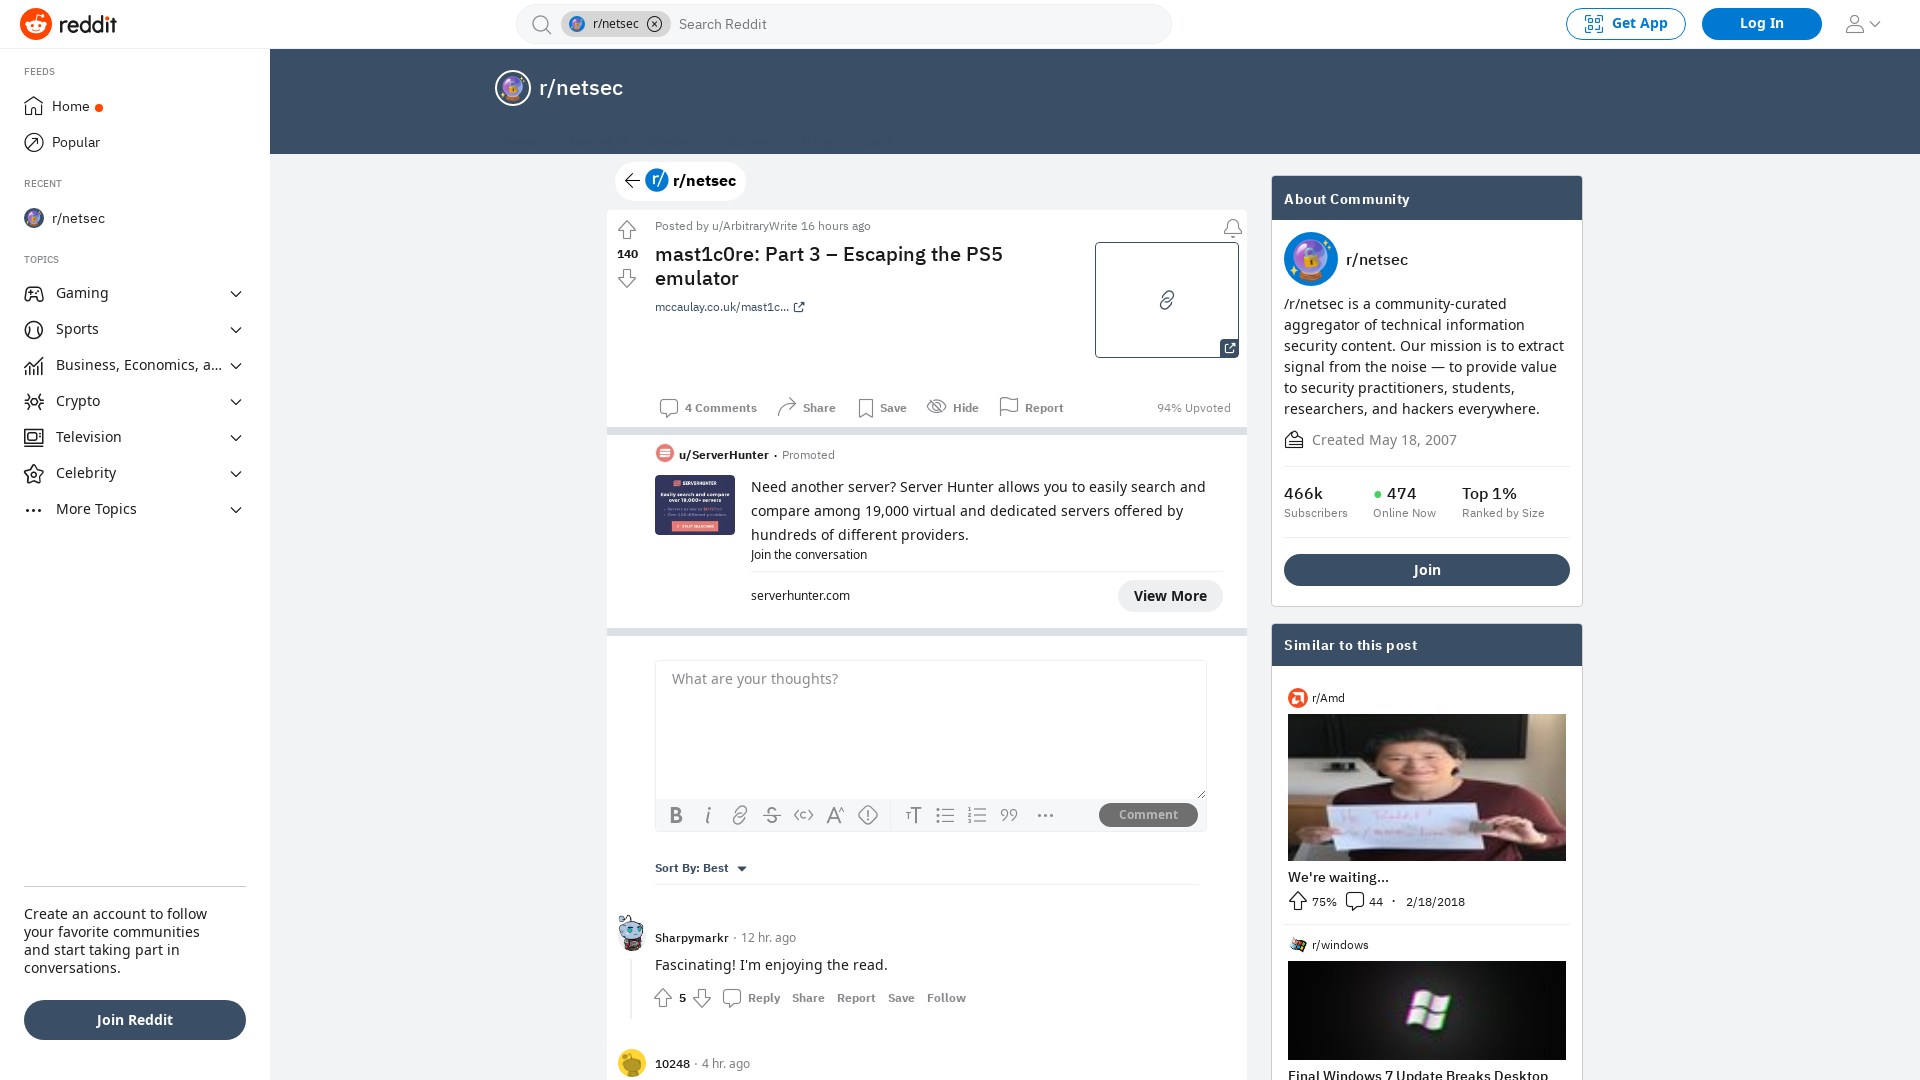This screenshot has height=1080, width=1920.
Task: Save the post with bookmark icon
Action: 882,408
